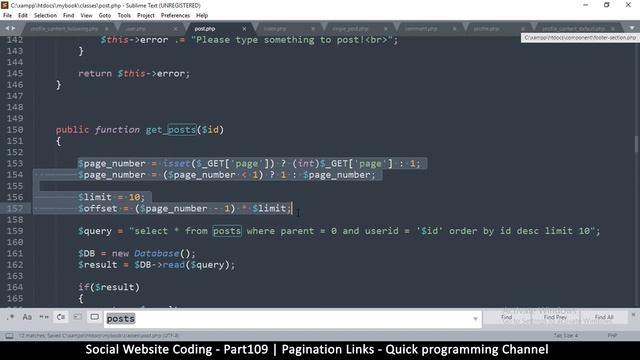Image resolution: width=640 pixels, height=360 pixels.
Task: Click the highlighted 'posts' in the query
Action: click(x=227, y=231)
